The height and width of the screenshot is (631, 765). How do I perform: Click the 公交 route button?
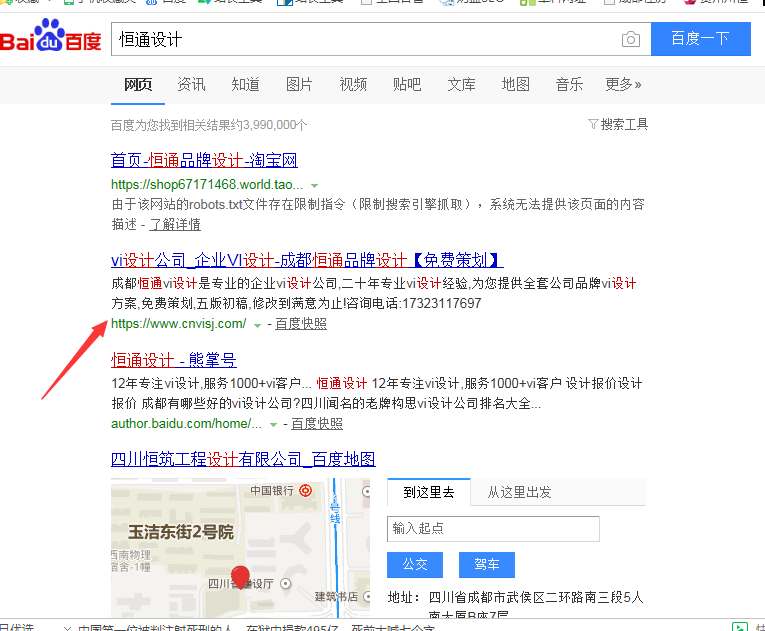pos(414,564)
